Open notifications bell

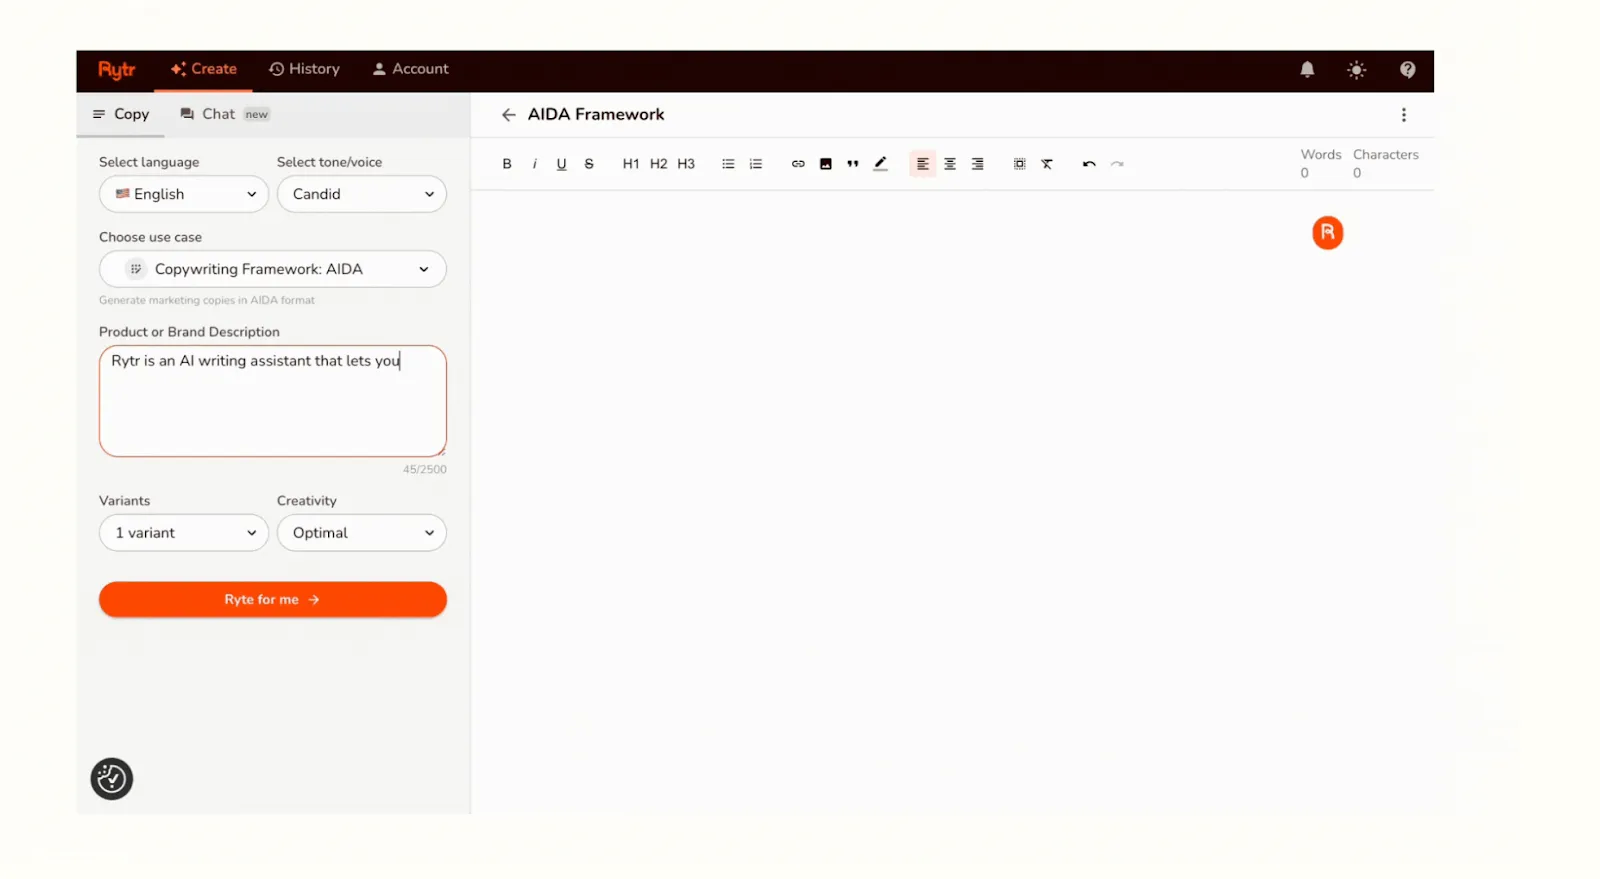(1307, 69)
